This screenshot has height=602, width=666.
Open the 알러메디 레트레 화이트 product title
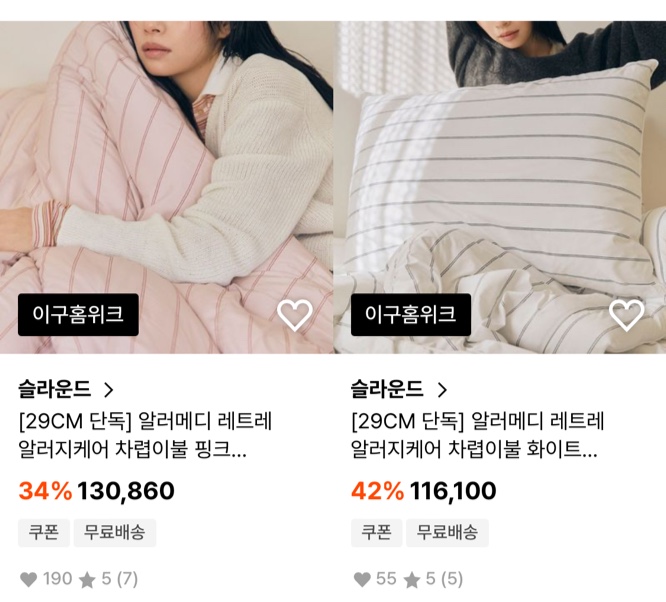tap(478, 435)
